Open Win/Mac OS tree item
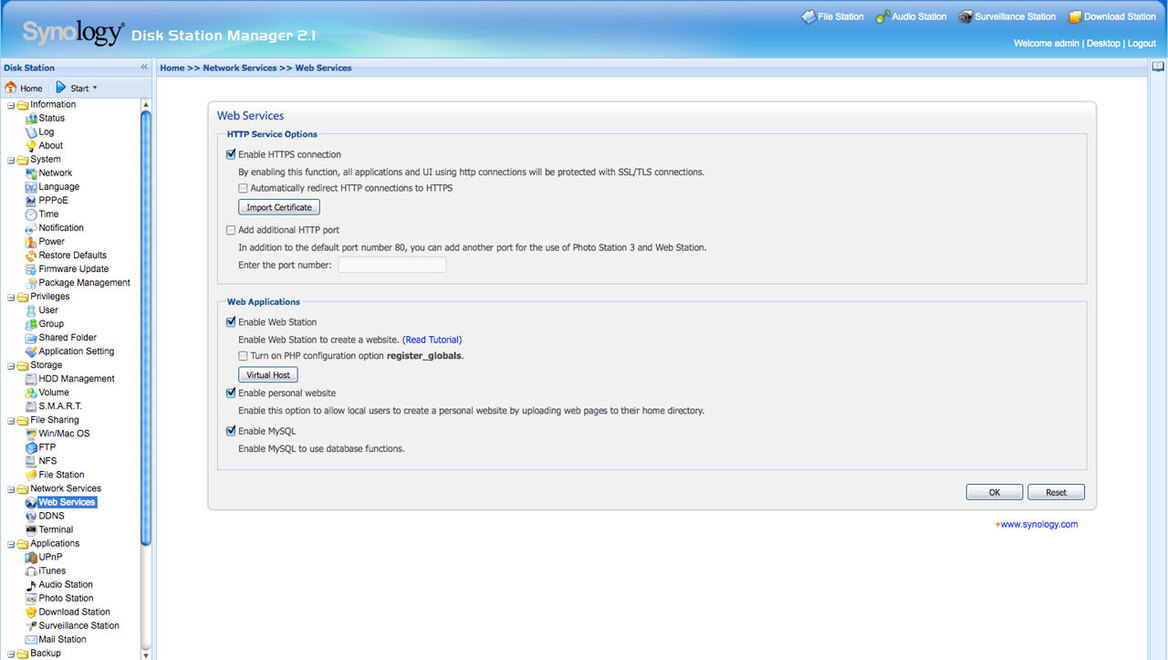Viewport: 1168px width, 660px height. 63,434
